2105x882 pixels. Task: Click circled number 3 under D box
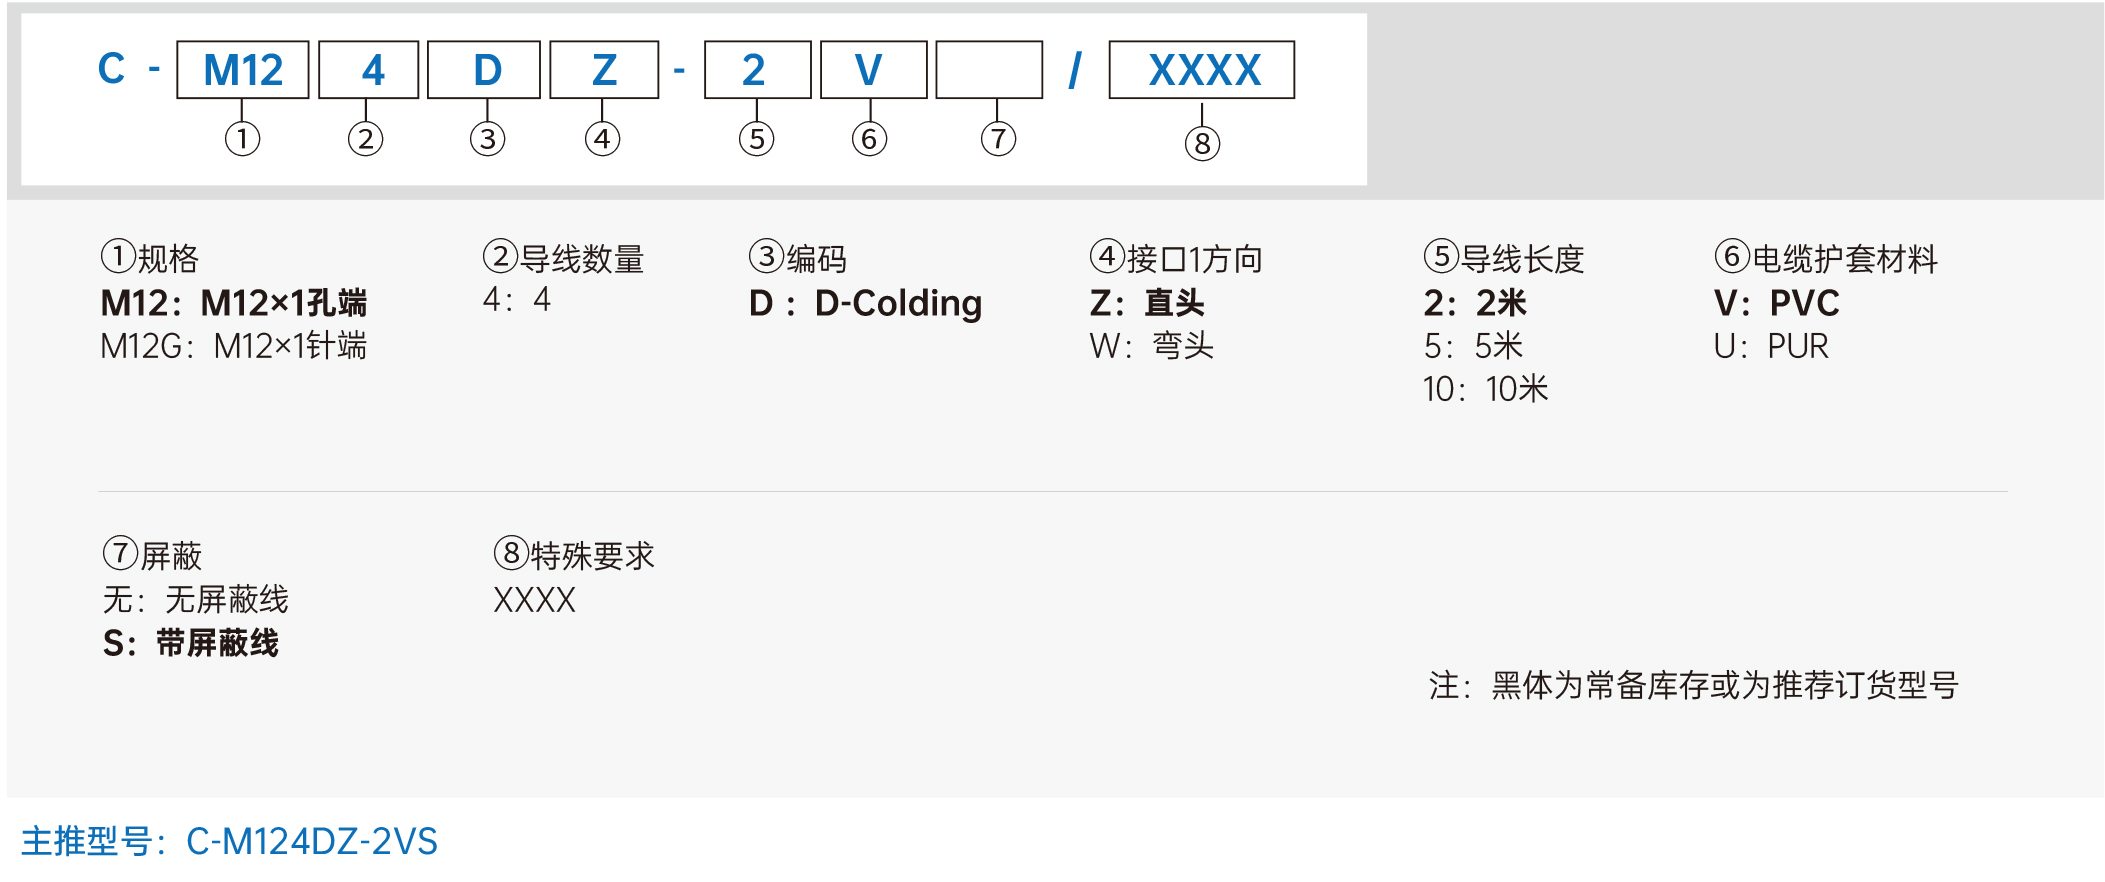487,138
